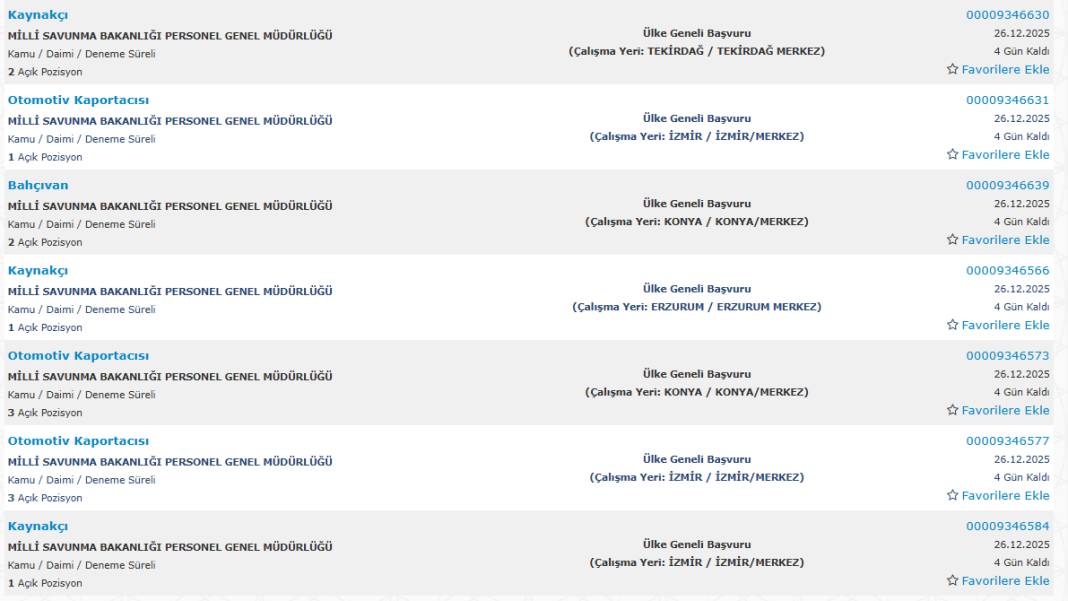
Task: Click listing number 00009346631
Action: pyautogui.click(x=1007, y=100)
